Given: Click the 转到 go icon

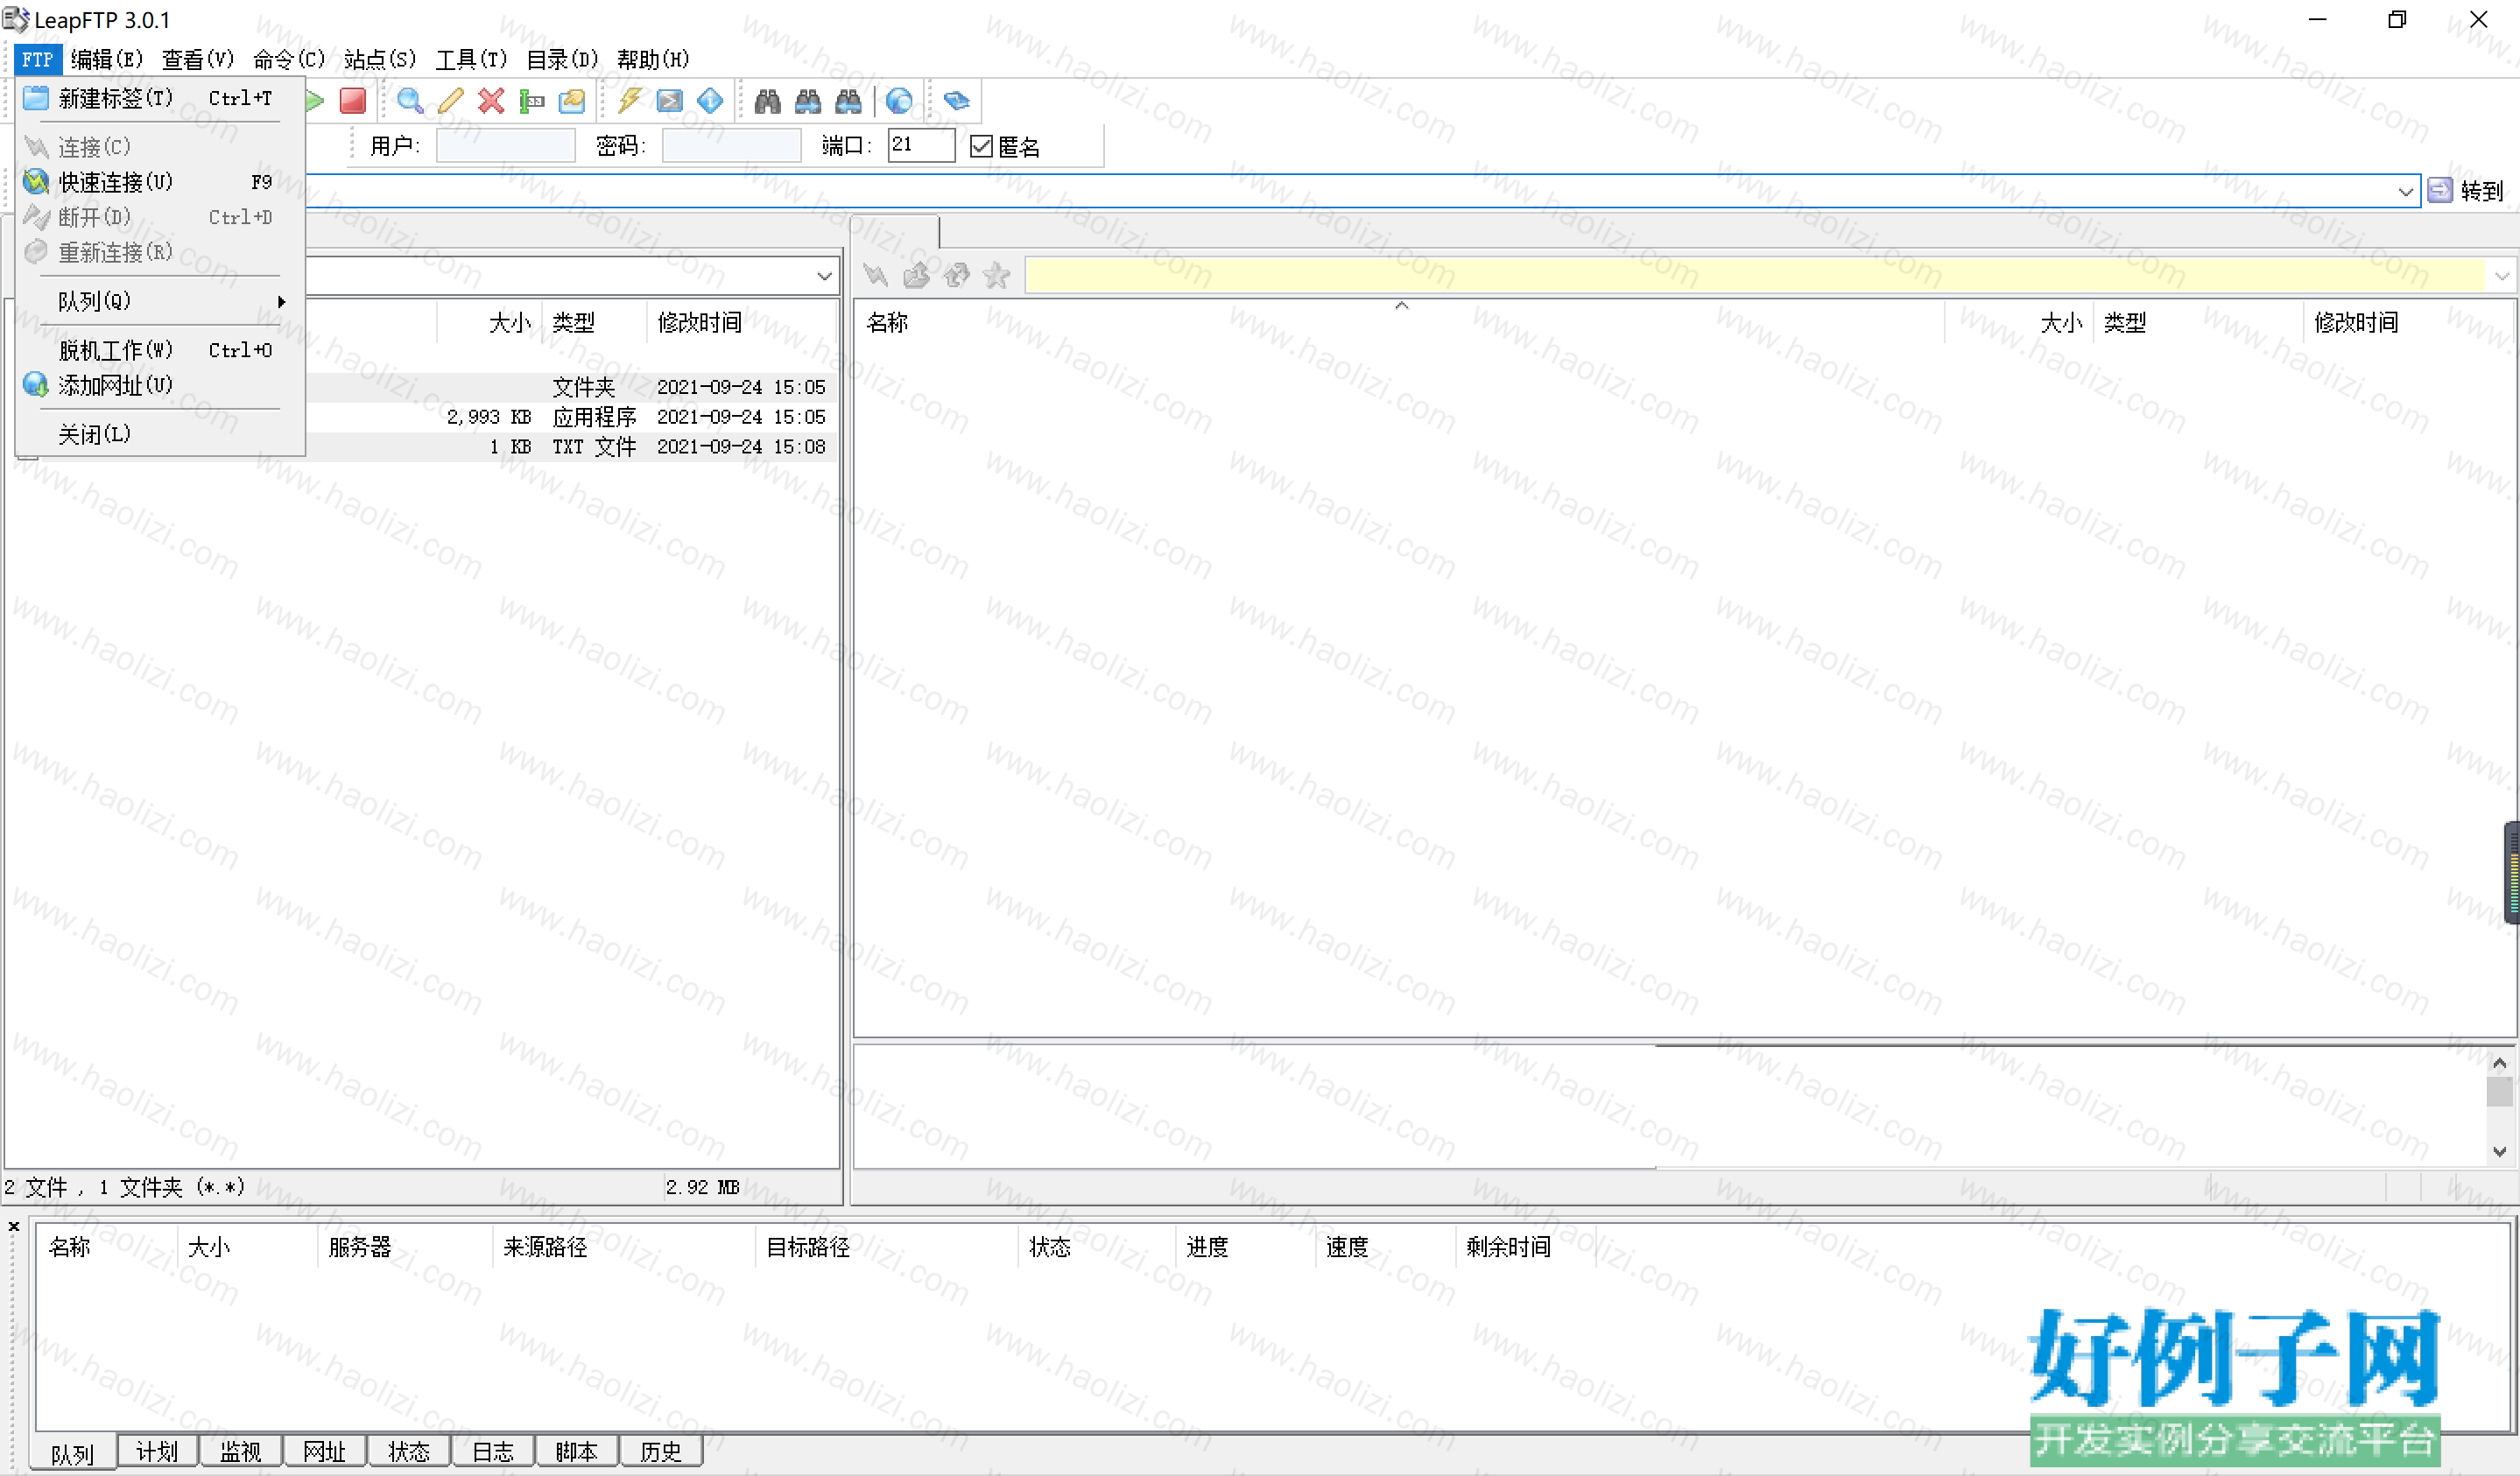Looking at the screenshot, I should [x=2440, y=190].
